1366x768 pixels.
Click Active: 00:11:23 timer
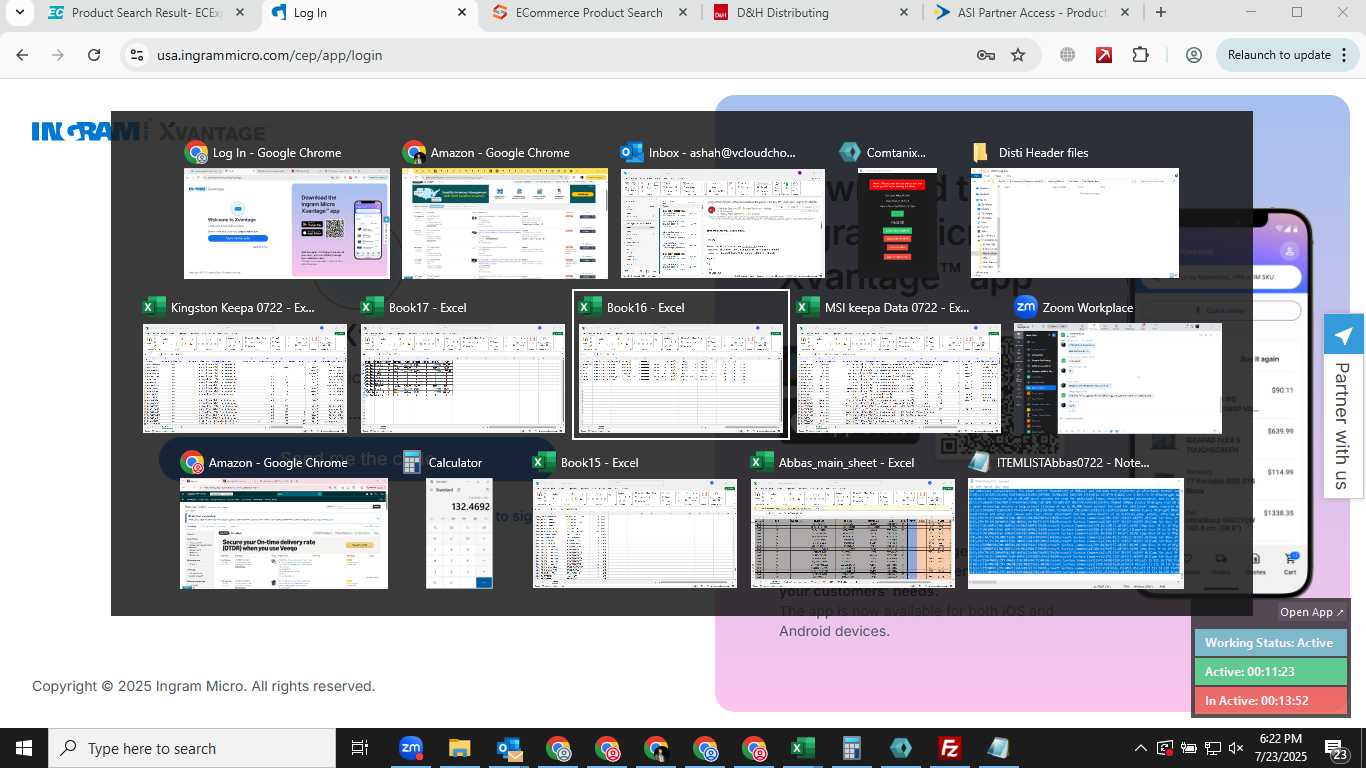coord(1270,672)
